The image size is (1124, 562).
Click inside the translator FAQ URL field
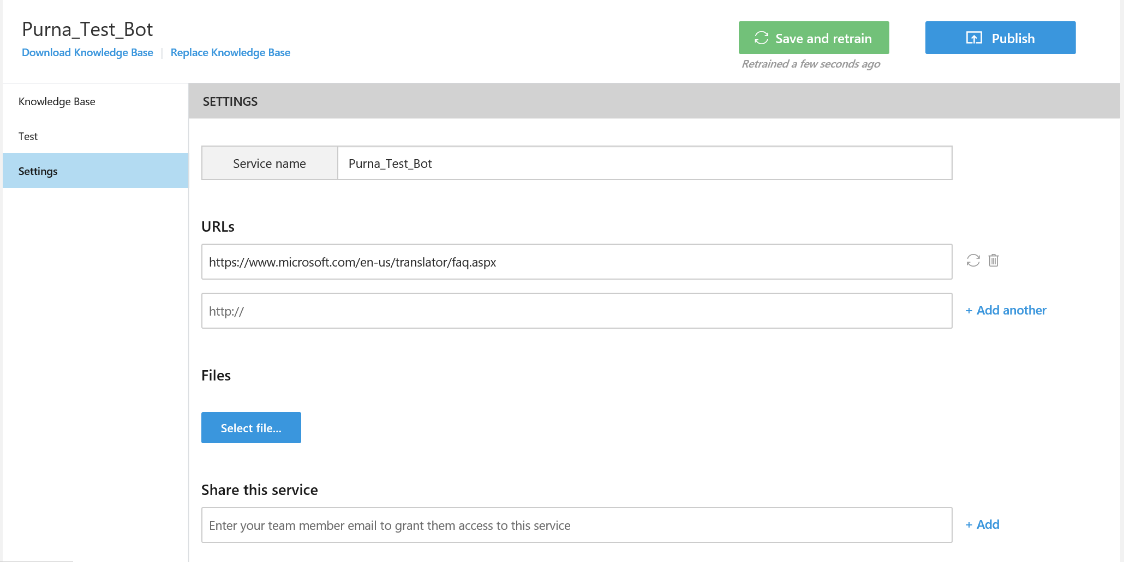coord(576,262)
